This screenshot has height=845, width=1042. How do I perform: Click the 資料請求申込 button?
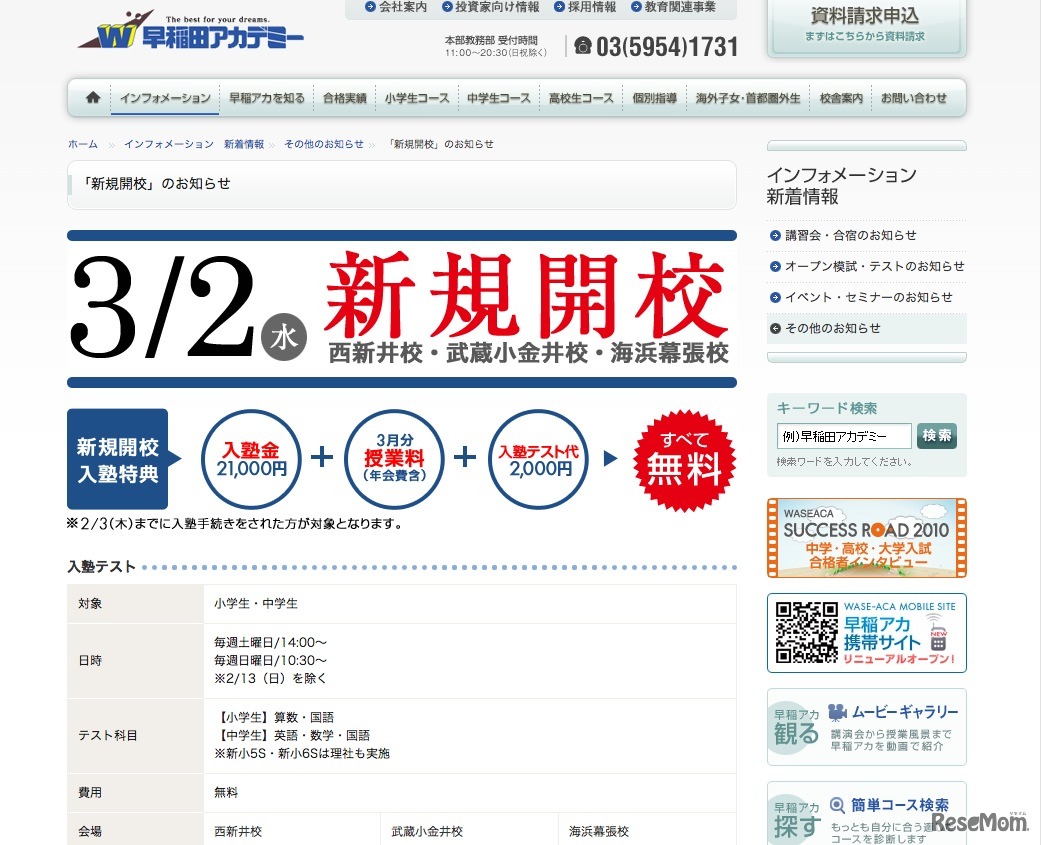(866, 27)
